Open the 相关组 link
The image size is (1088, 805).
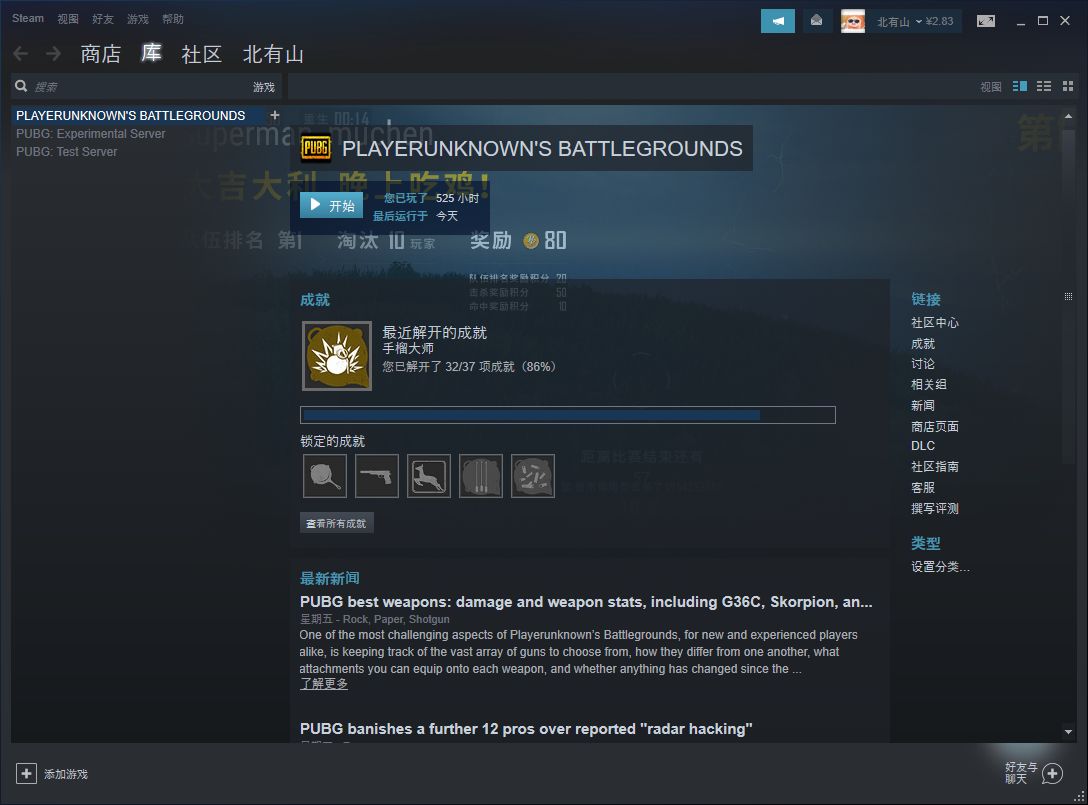click(928, 384)
